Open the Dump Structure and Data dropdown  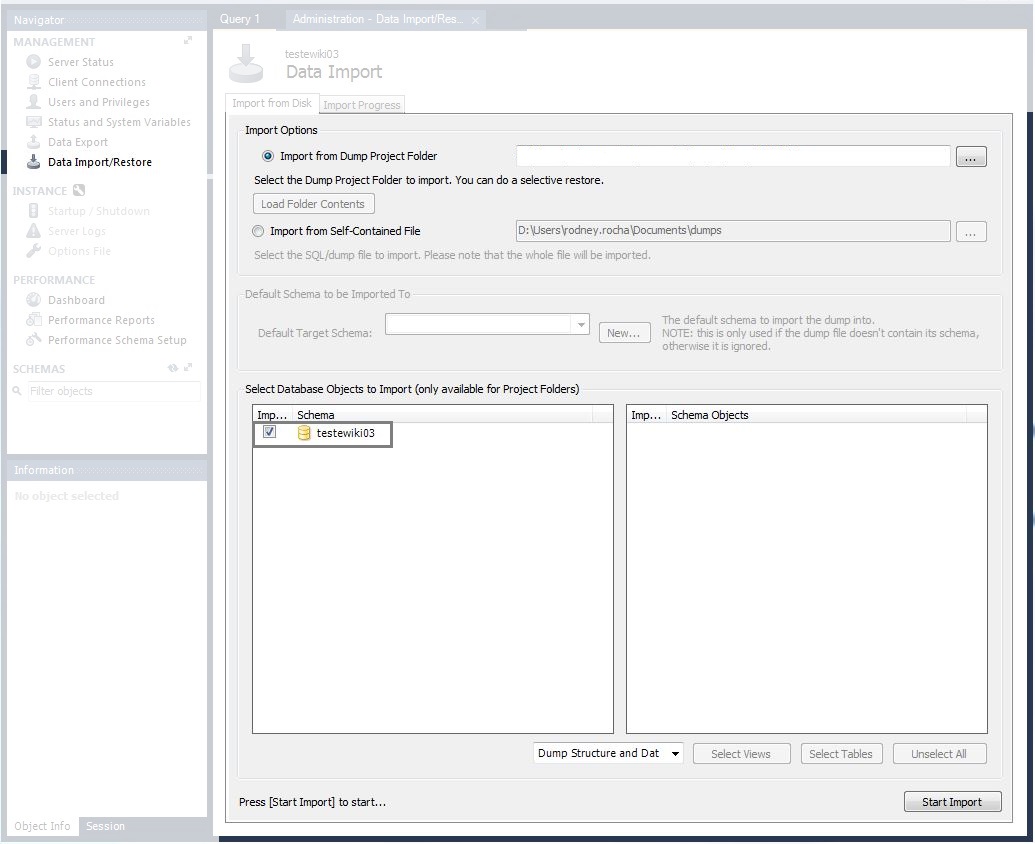point(608,753)
